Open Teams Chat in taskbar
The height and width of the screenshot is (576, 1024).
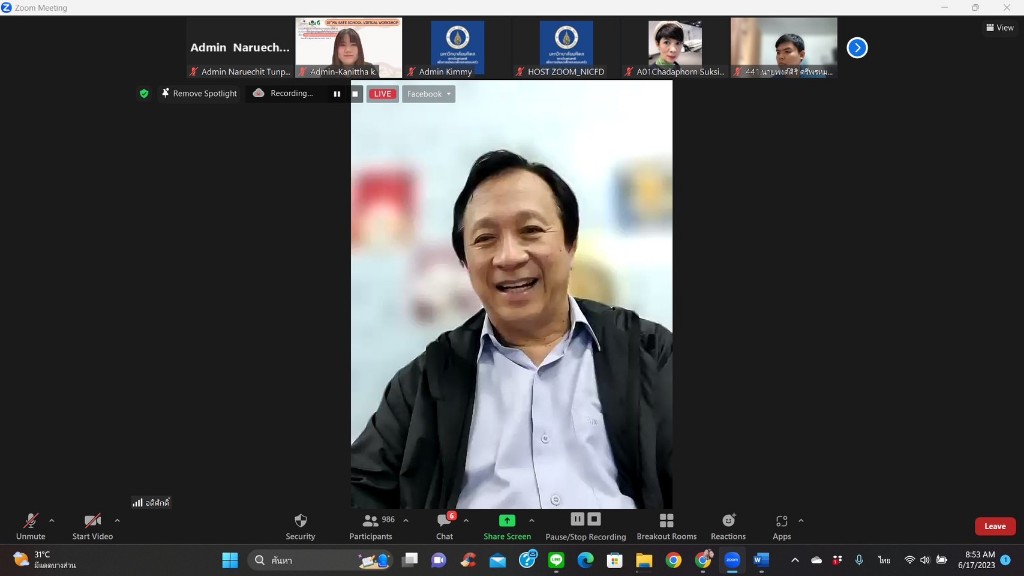[x=438, y=560]
